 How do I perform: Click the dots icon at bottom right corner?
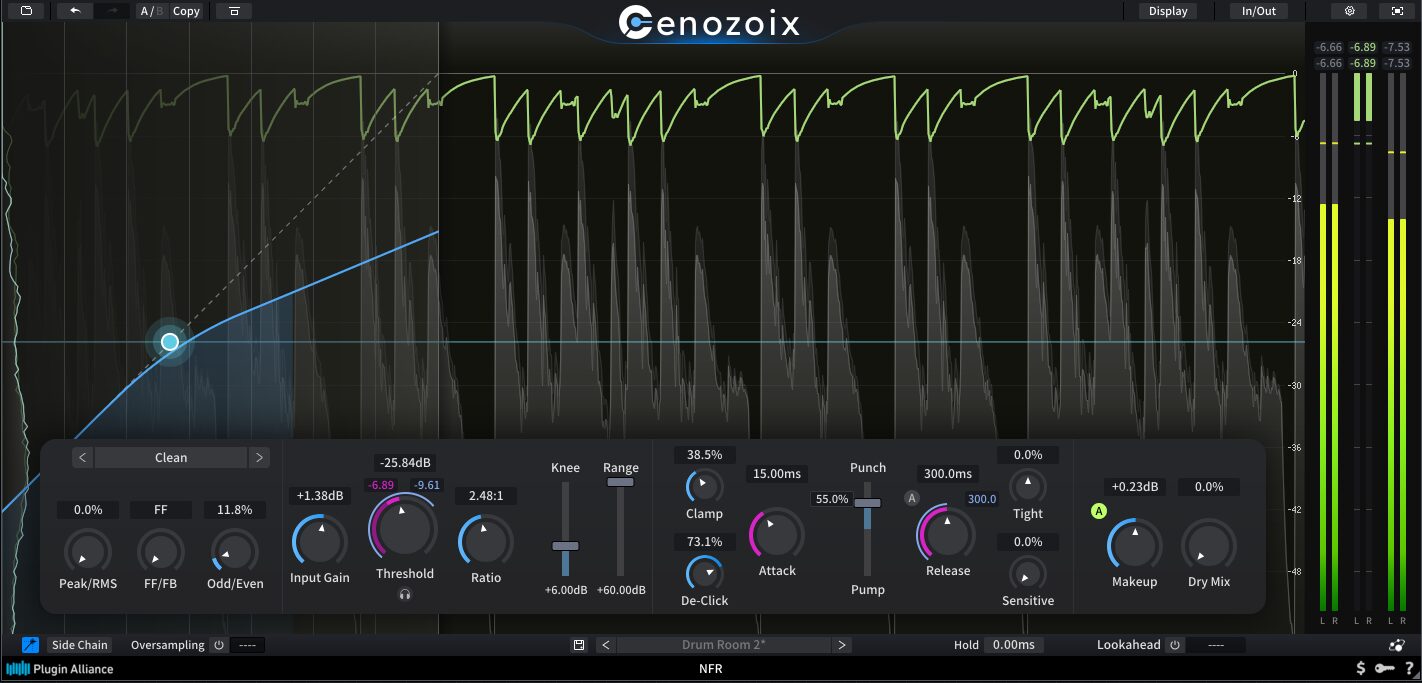click(1397, 645)
